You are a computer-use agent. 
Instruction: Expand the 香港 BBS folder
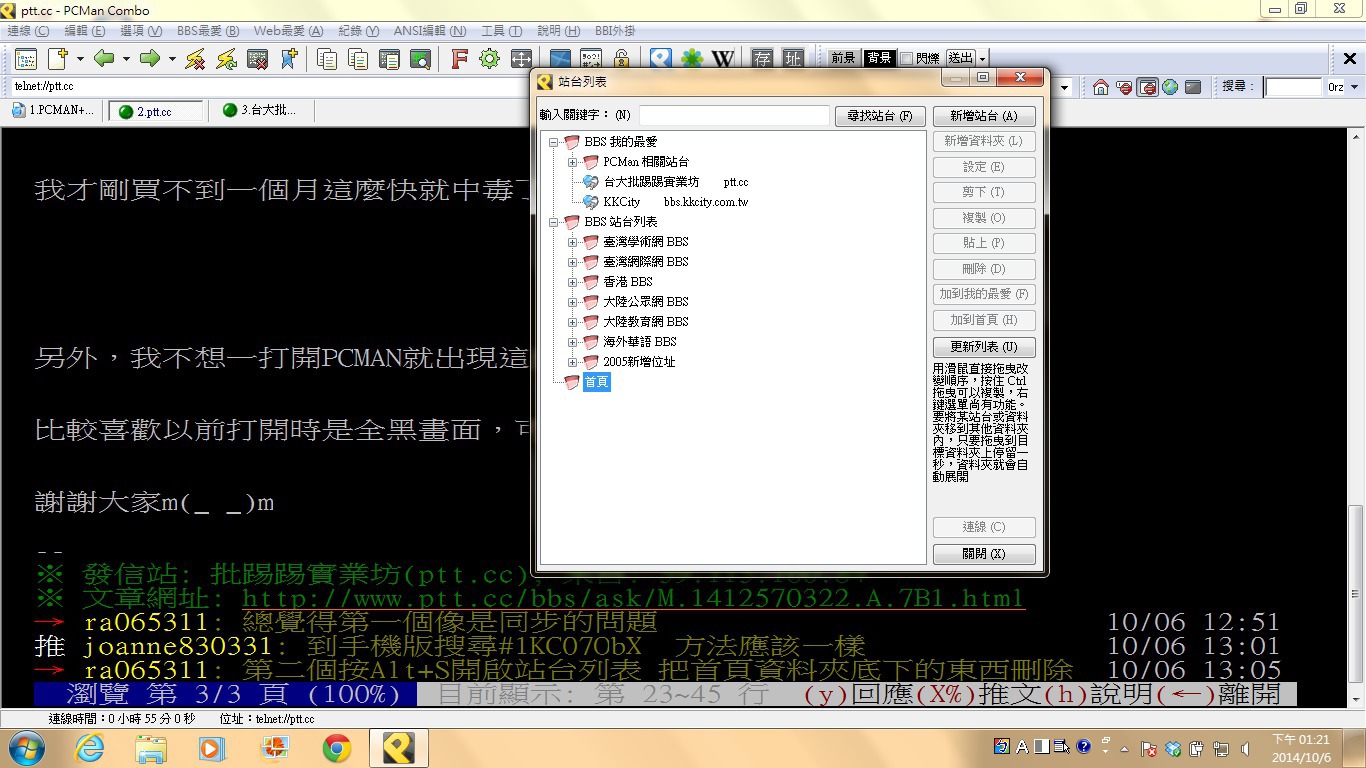[573, 282]
